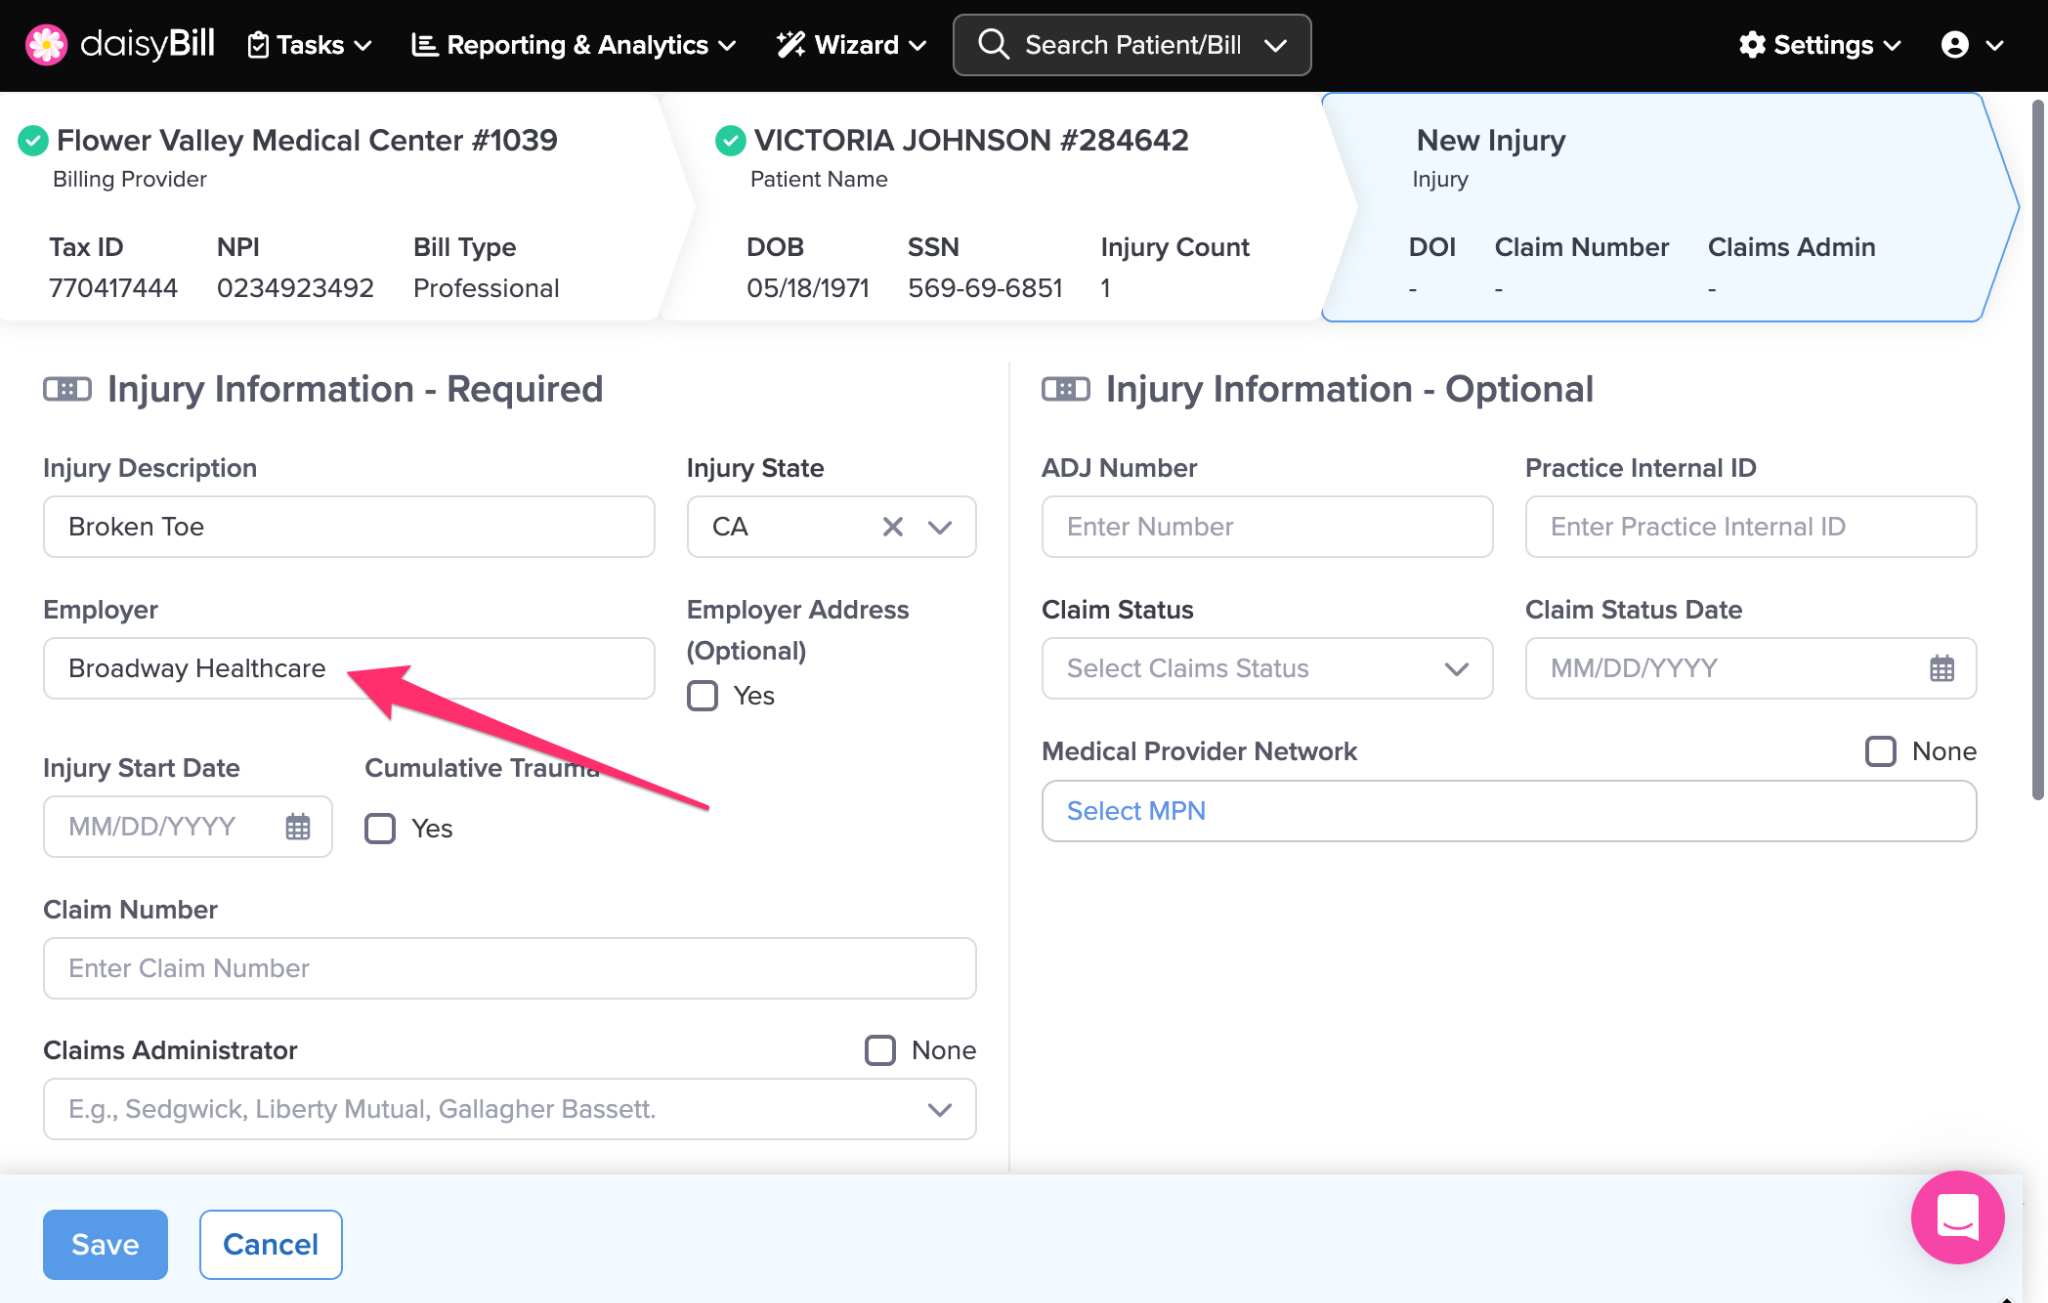Expand the Select Claims Status dropdown

point(1266,668)
